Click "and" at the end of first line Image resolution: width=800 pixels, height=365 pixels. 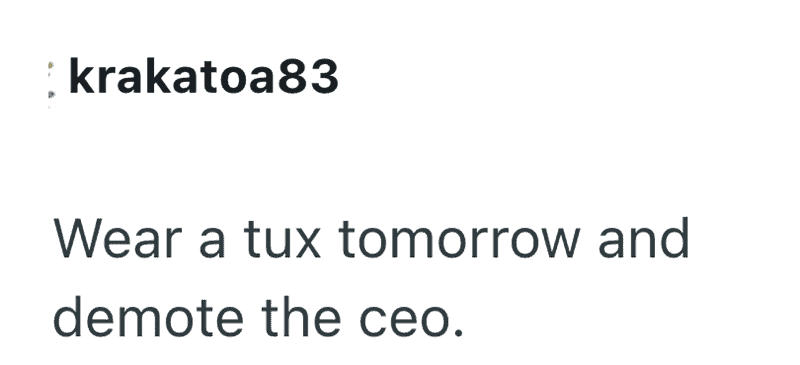[644, 238]
